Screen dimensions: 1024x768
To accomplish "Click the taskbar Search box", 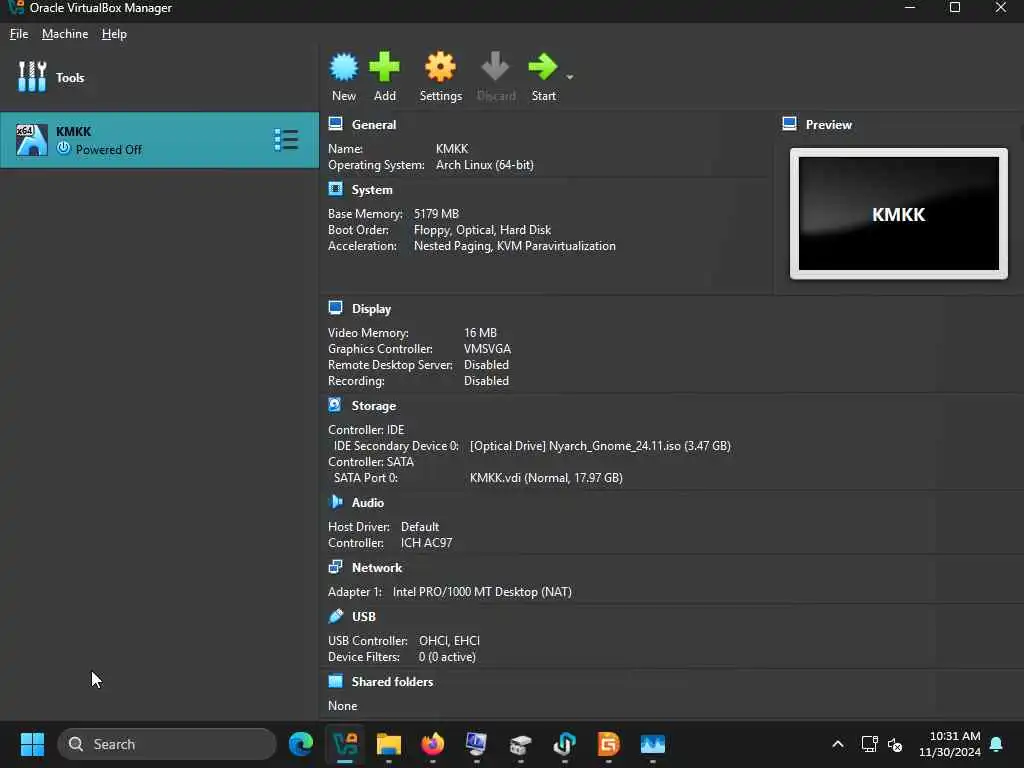I will point(167,744).
